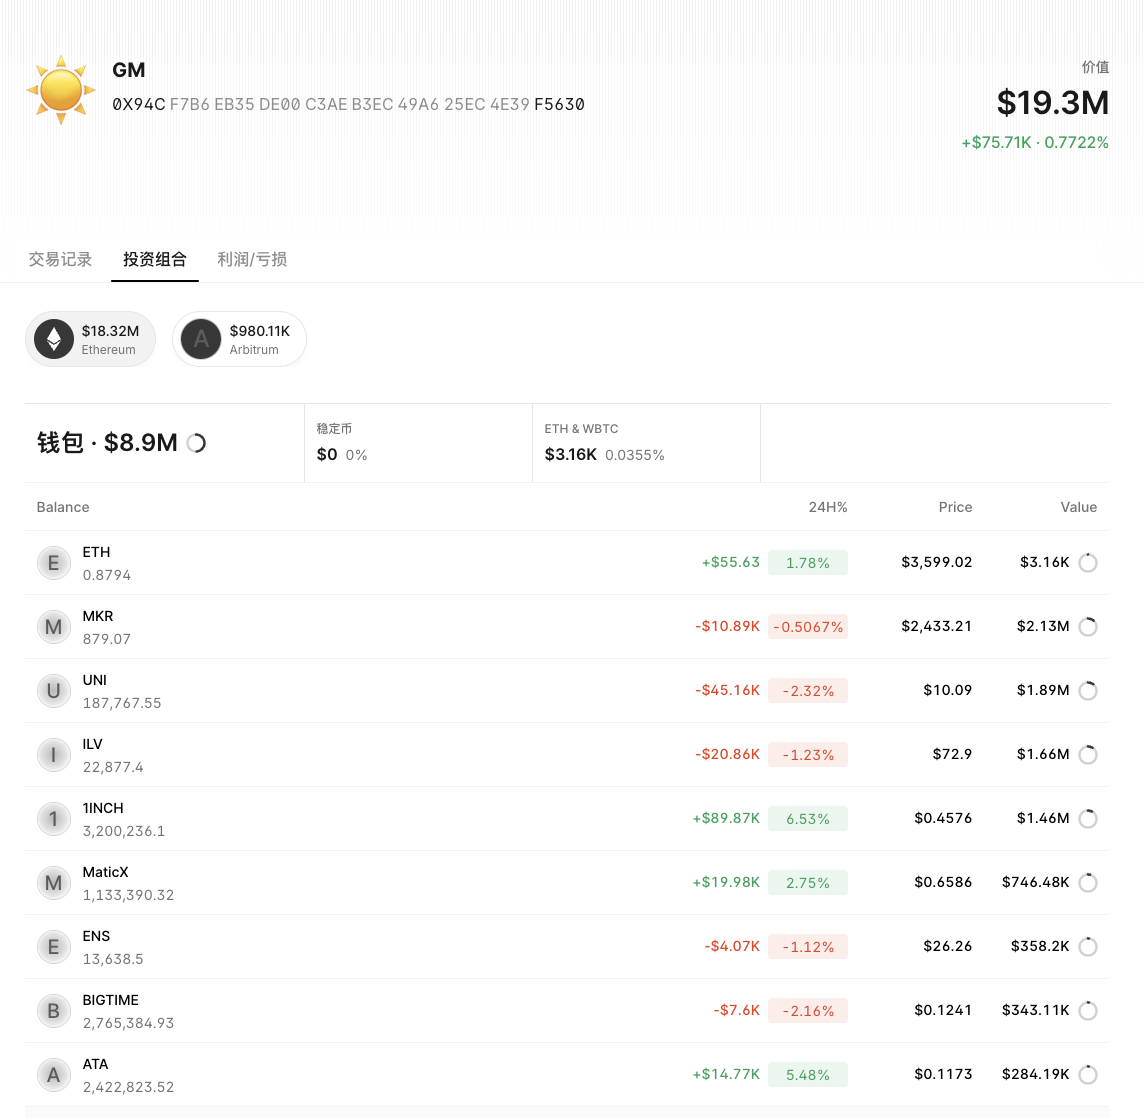Click the 1INCH token icon
1144x1118 pixels.
pyautogui.click(x=54, y=819)
